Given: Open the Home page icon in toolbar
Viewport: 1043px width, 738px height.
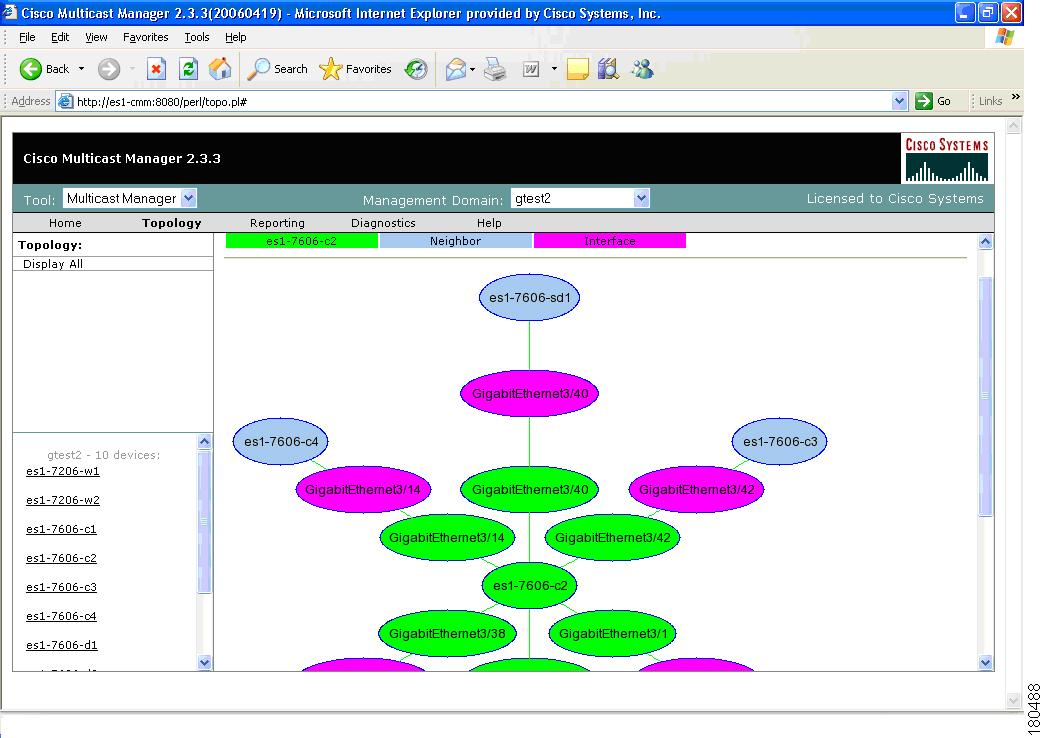Looking at the screenshot, I should 220,69.
